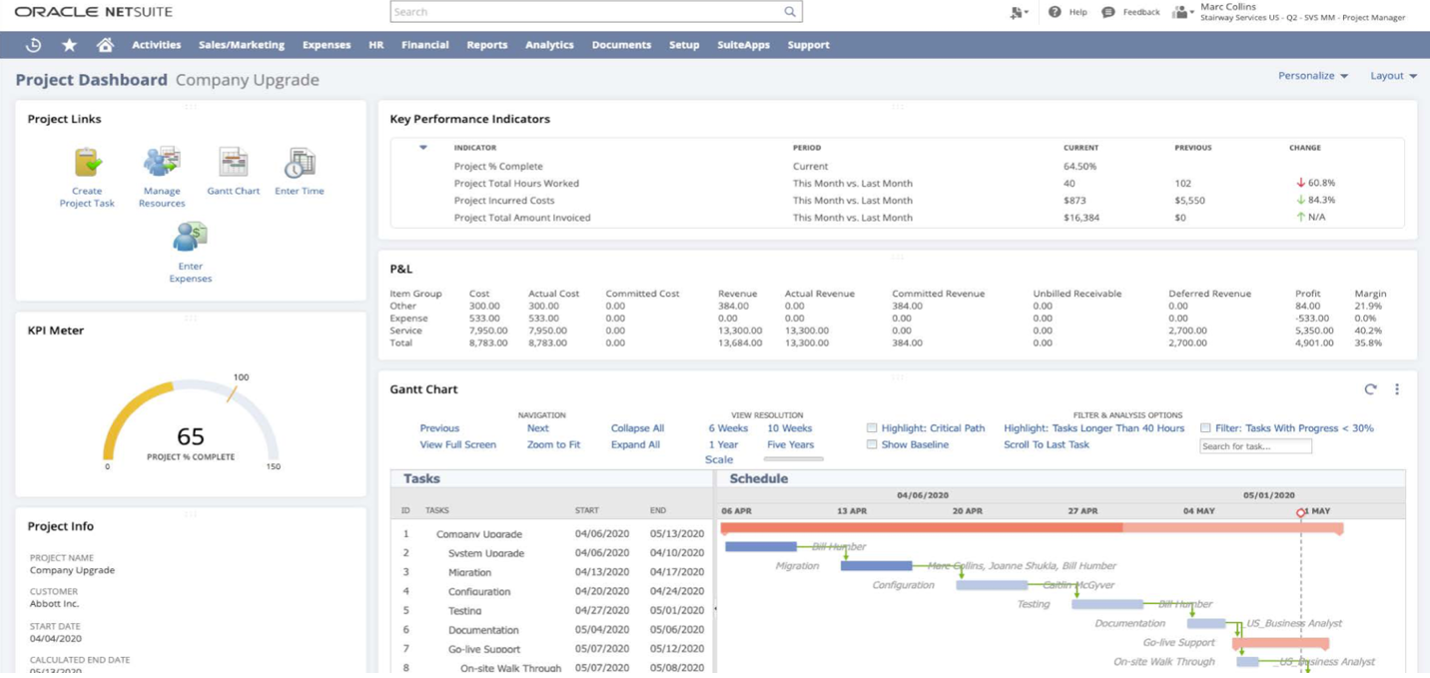
Task: Open the Reports menu
Action: click(x=487, y=44)
